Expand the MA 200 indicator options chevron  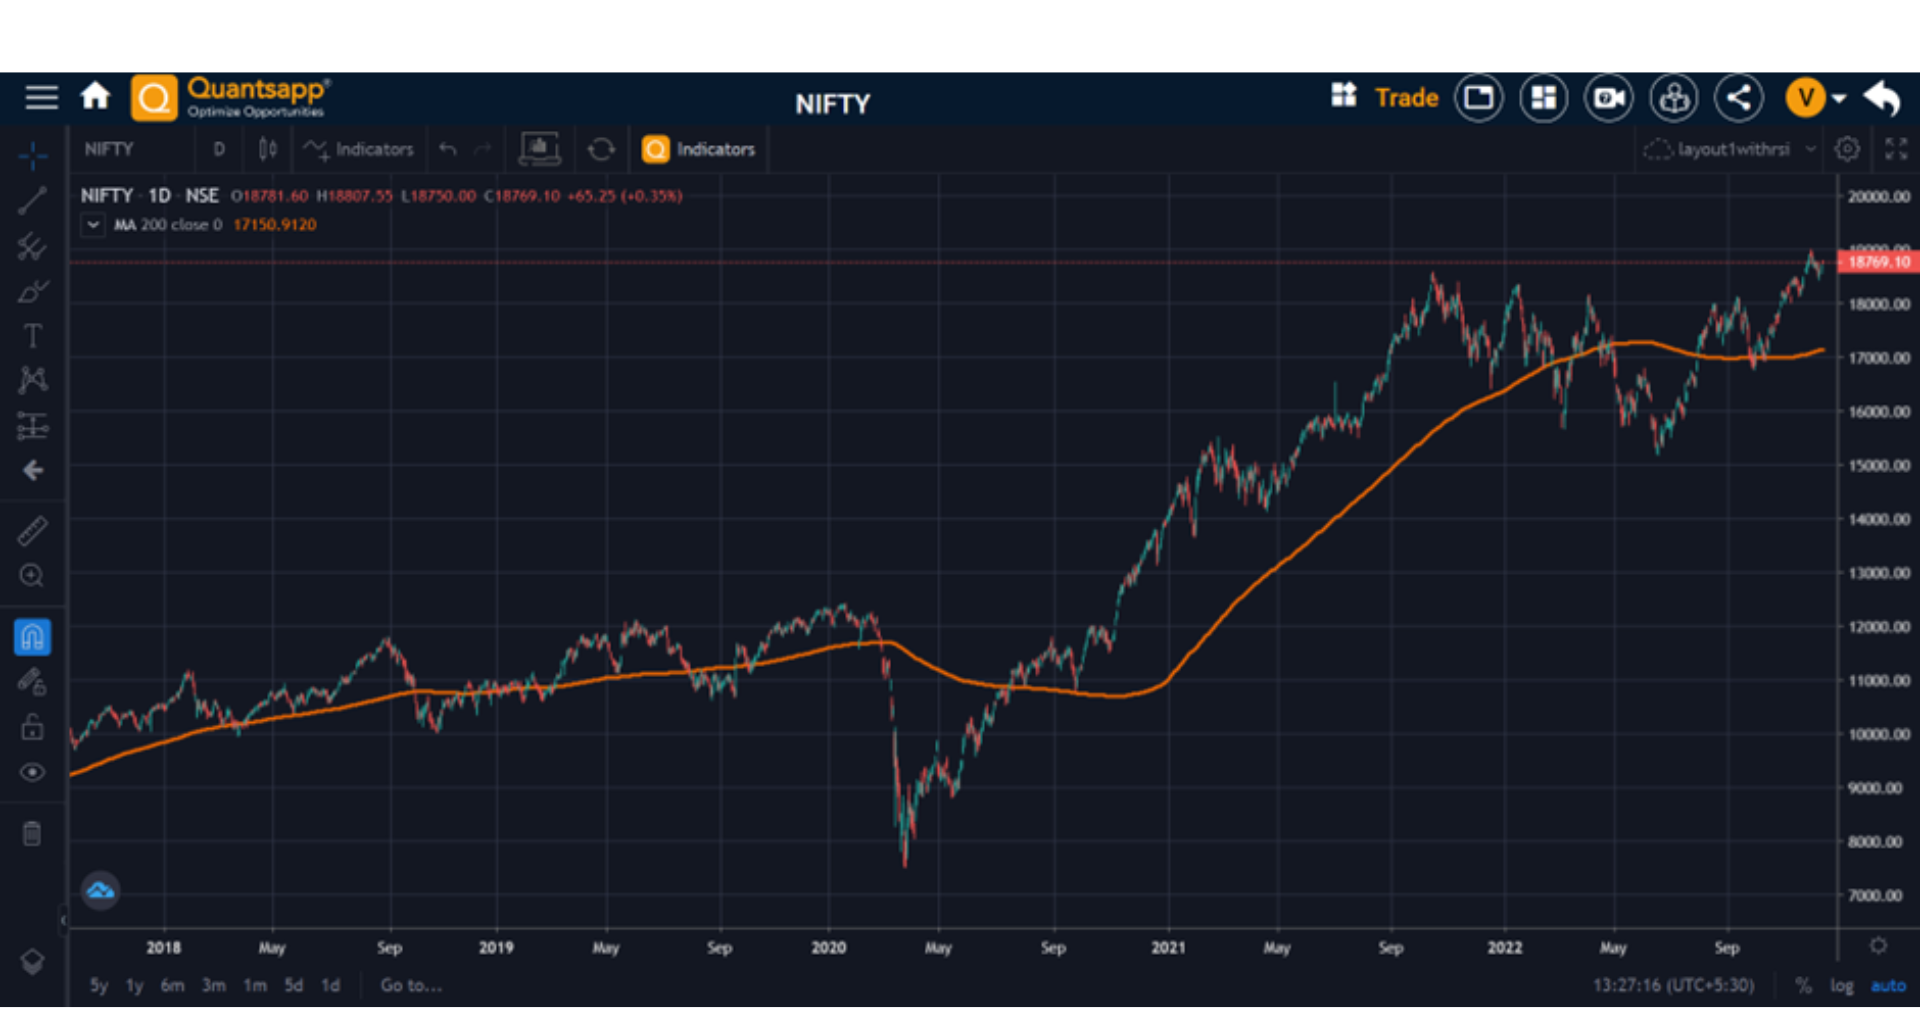pos(92,225)
